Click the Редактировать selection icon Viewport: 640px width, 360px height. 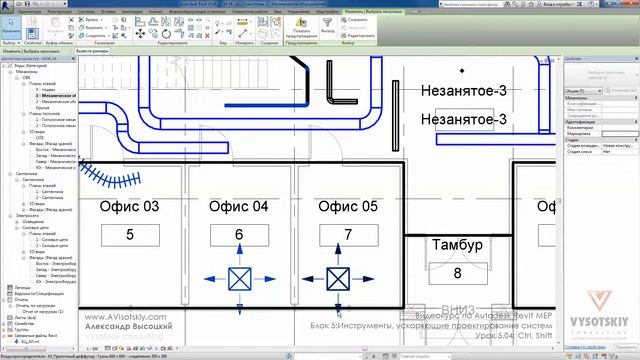[358, 36]
